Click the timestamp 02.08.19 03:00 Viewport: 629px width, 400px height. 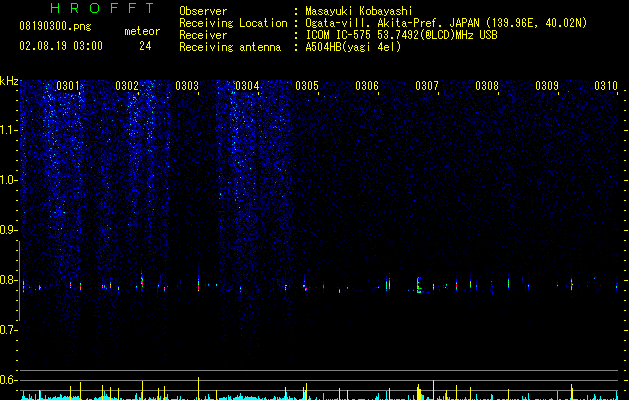point(61,46)
